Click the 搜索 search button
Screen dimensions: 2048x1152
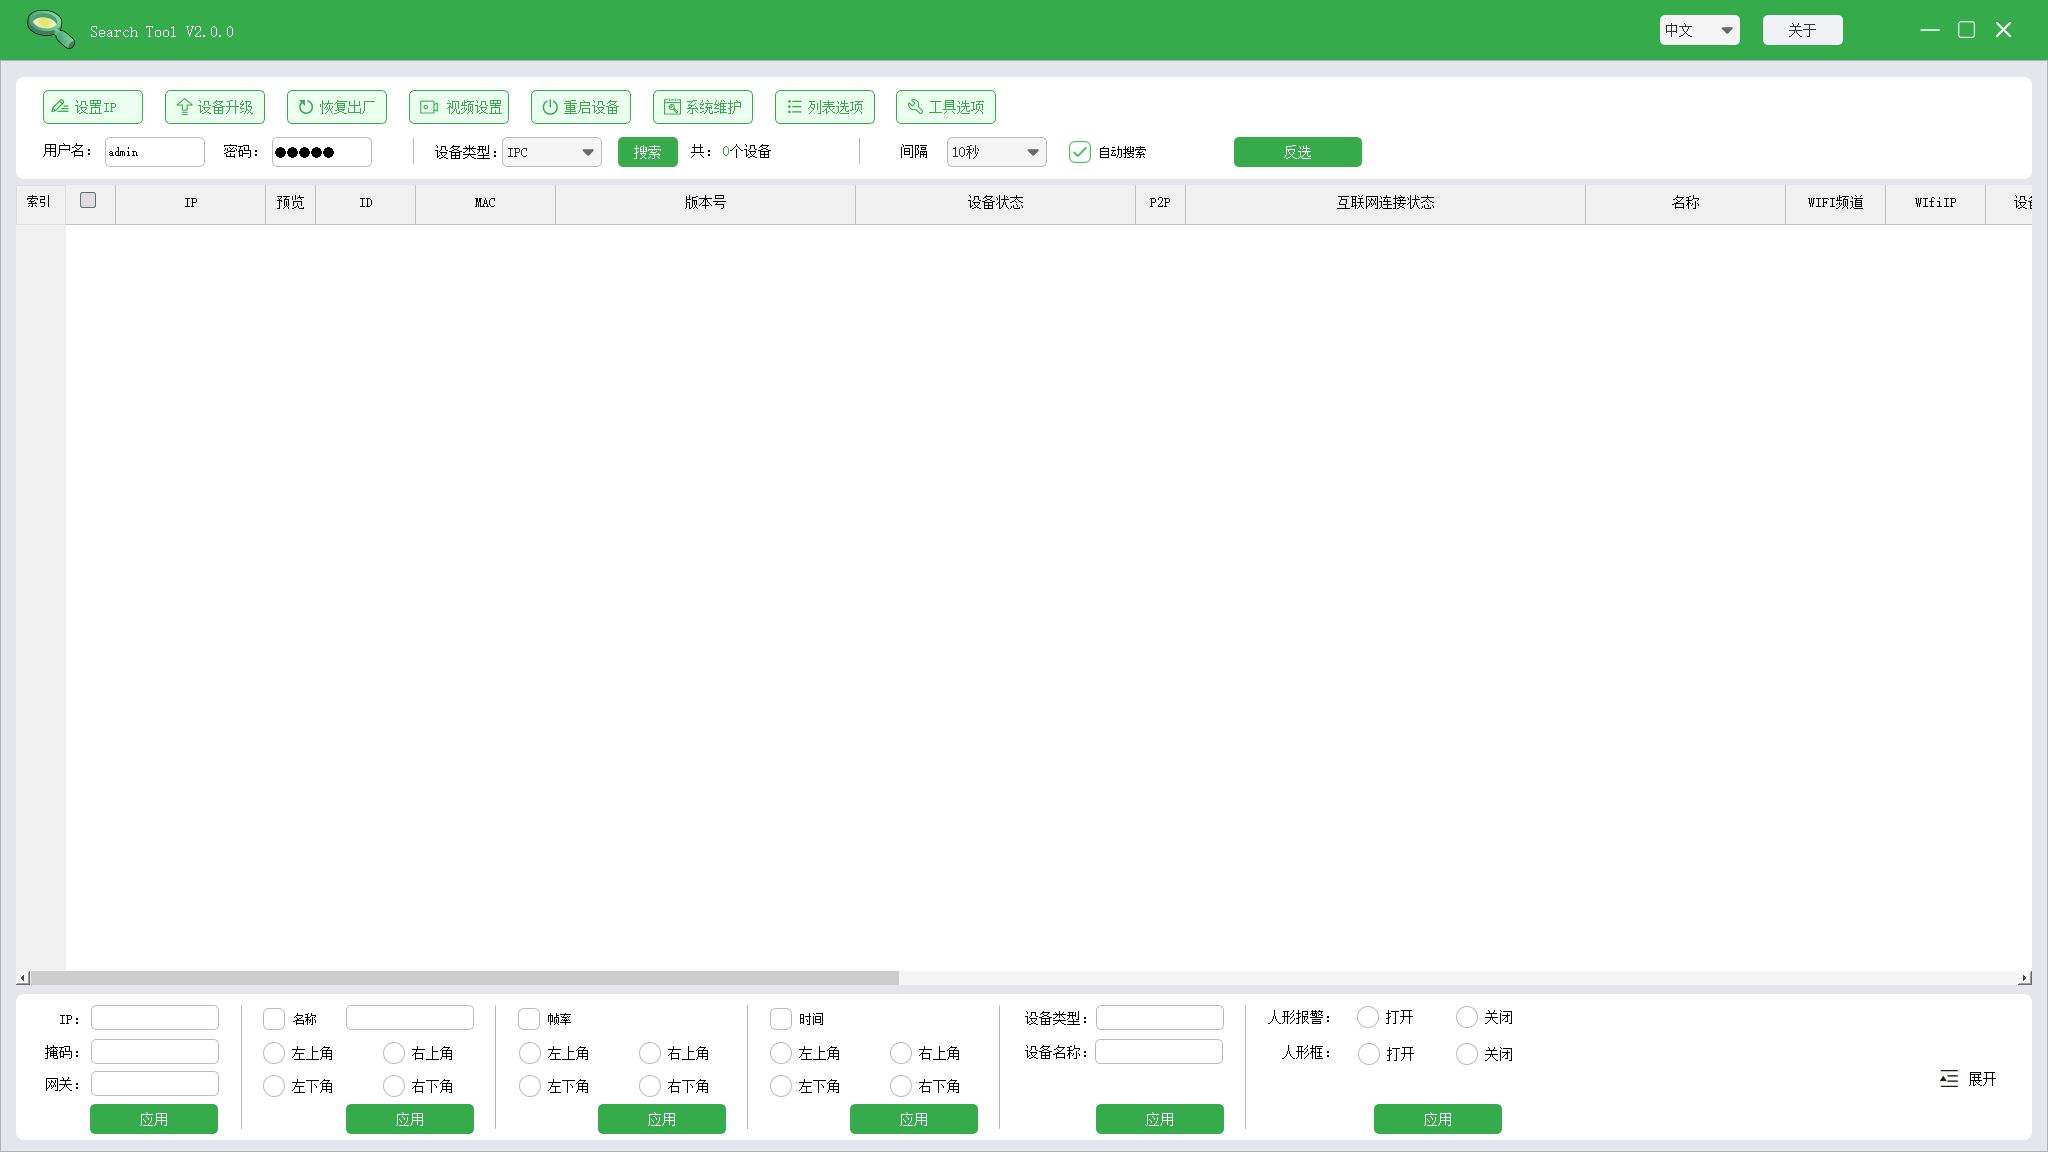647,152
